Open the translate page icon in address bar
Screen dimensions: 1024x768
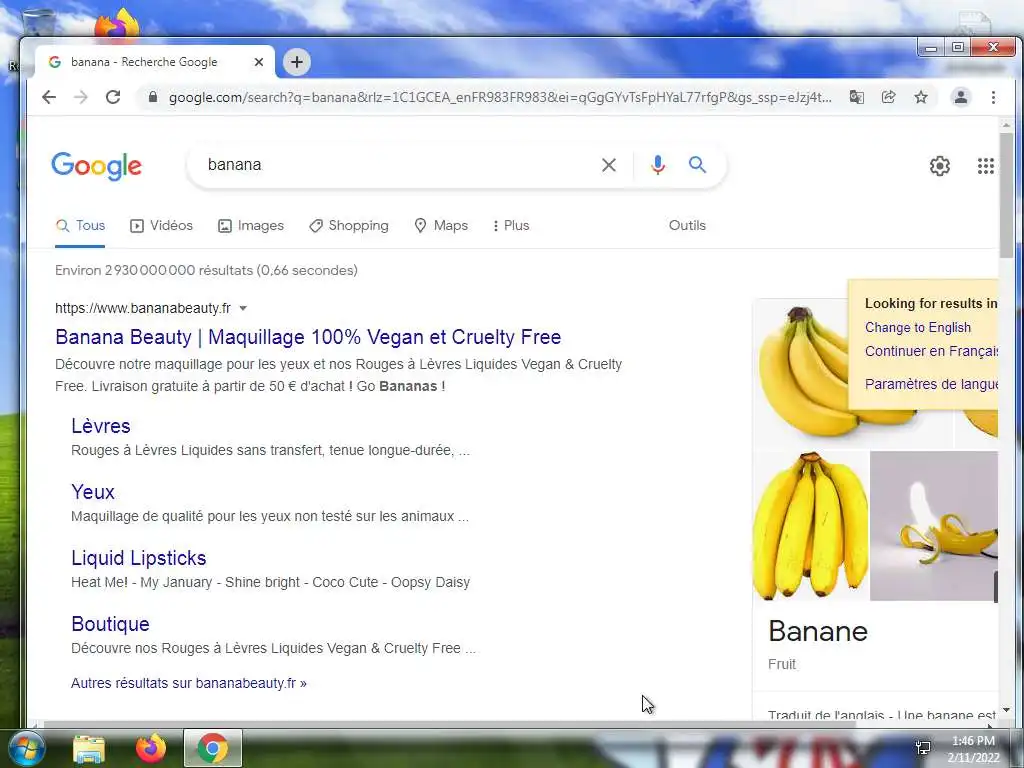point(856,97)
